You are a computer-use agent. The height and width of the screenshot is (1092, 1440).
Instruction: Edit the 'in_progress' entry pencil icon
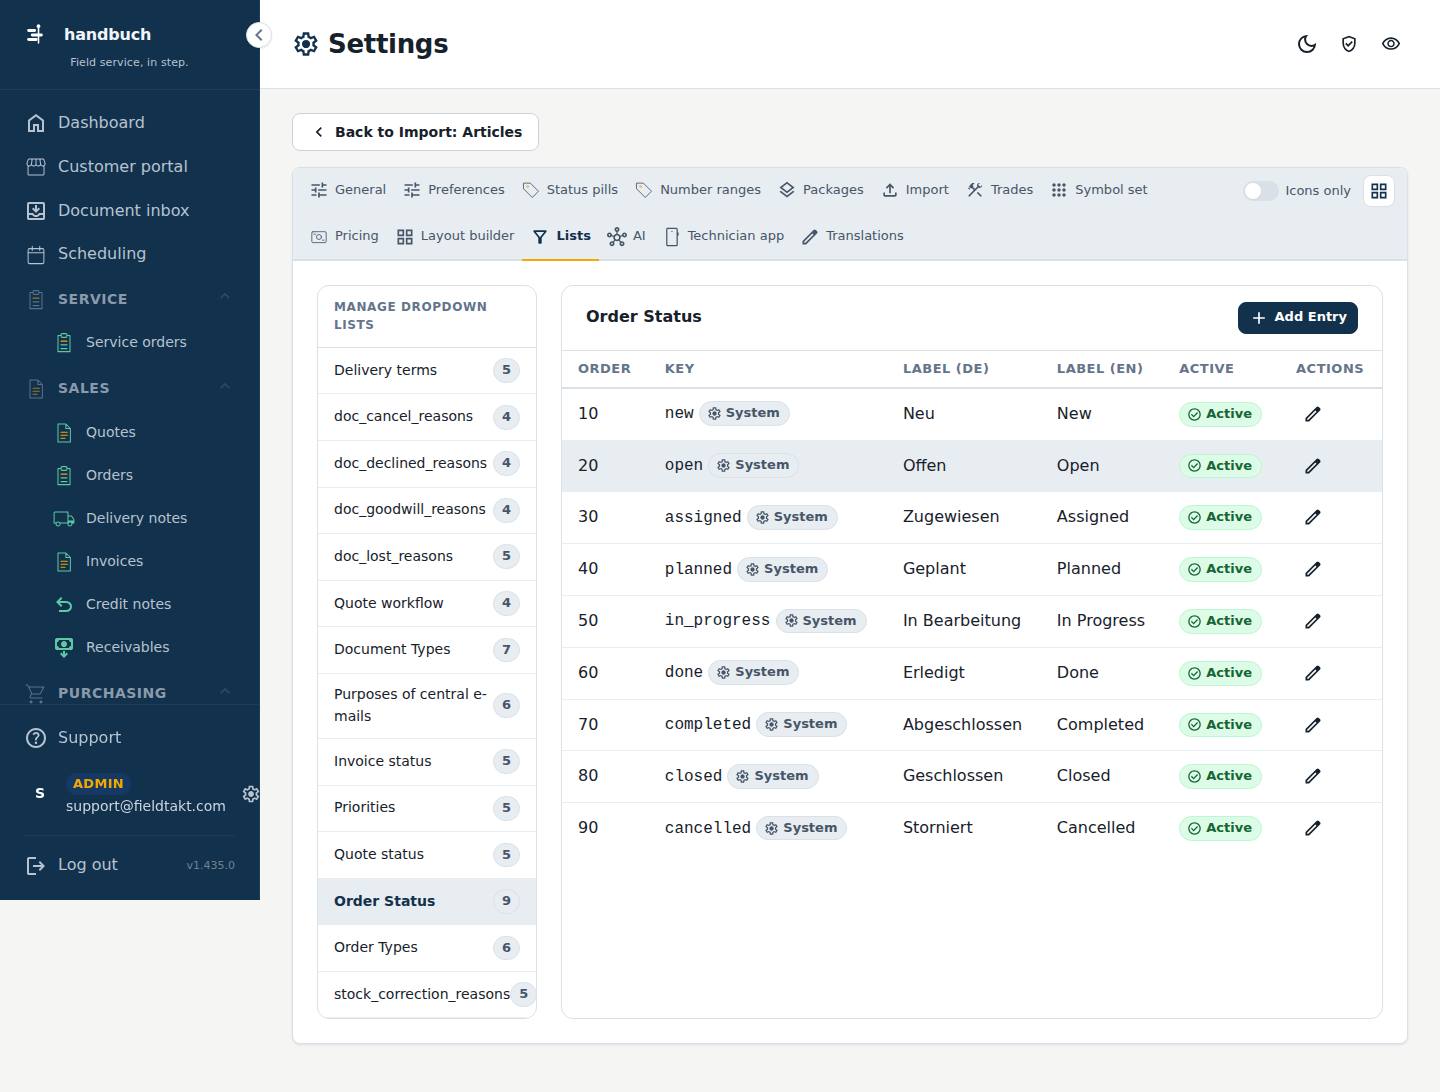[x=1313, y=621]
